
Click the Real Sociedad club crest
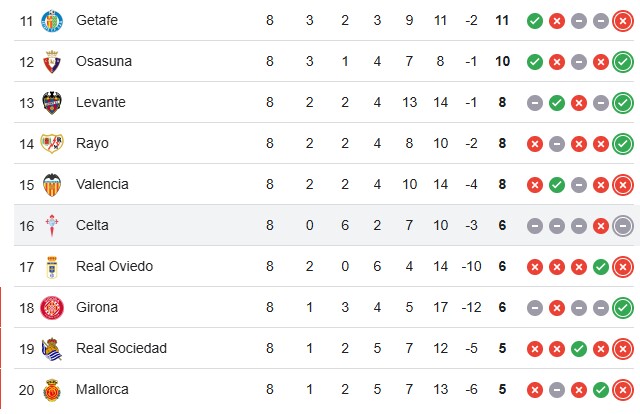pyautogui.click(x=52, y=348)
